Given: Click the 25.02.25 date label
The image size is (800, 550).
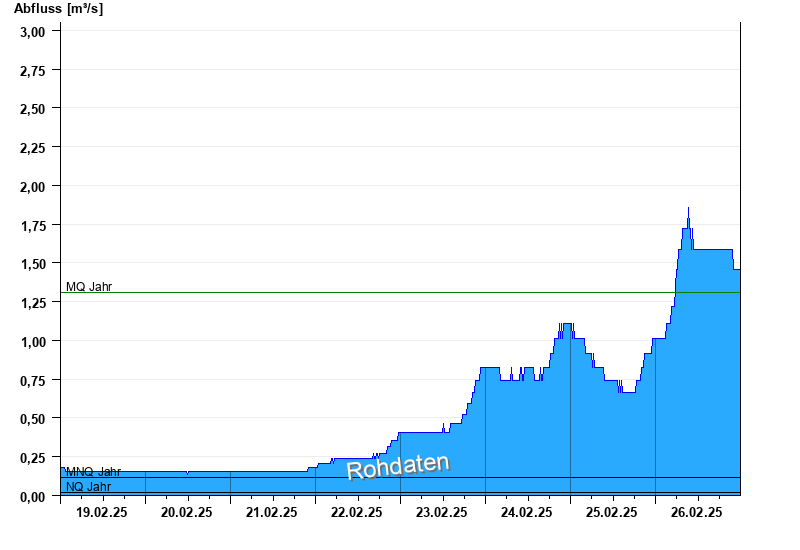Looking at the screenshot, I should click(612, 512).
